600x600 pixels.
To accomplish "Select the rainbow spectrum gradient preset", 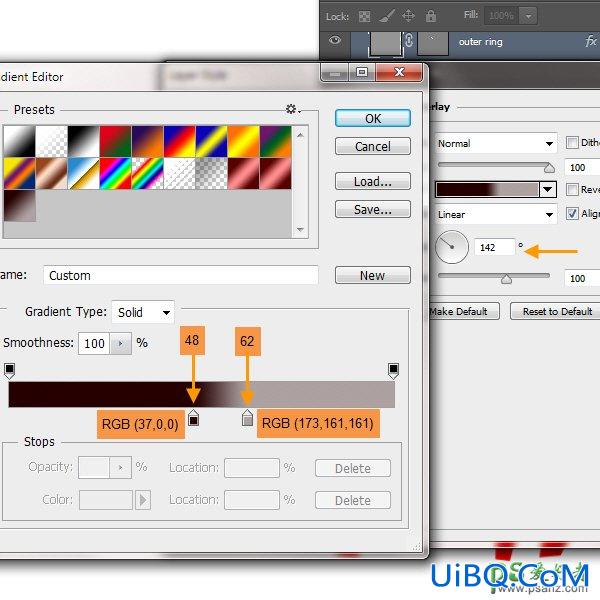I will tap(116, 173).
